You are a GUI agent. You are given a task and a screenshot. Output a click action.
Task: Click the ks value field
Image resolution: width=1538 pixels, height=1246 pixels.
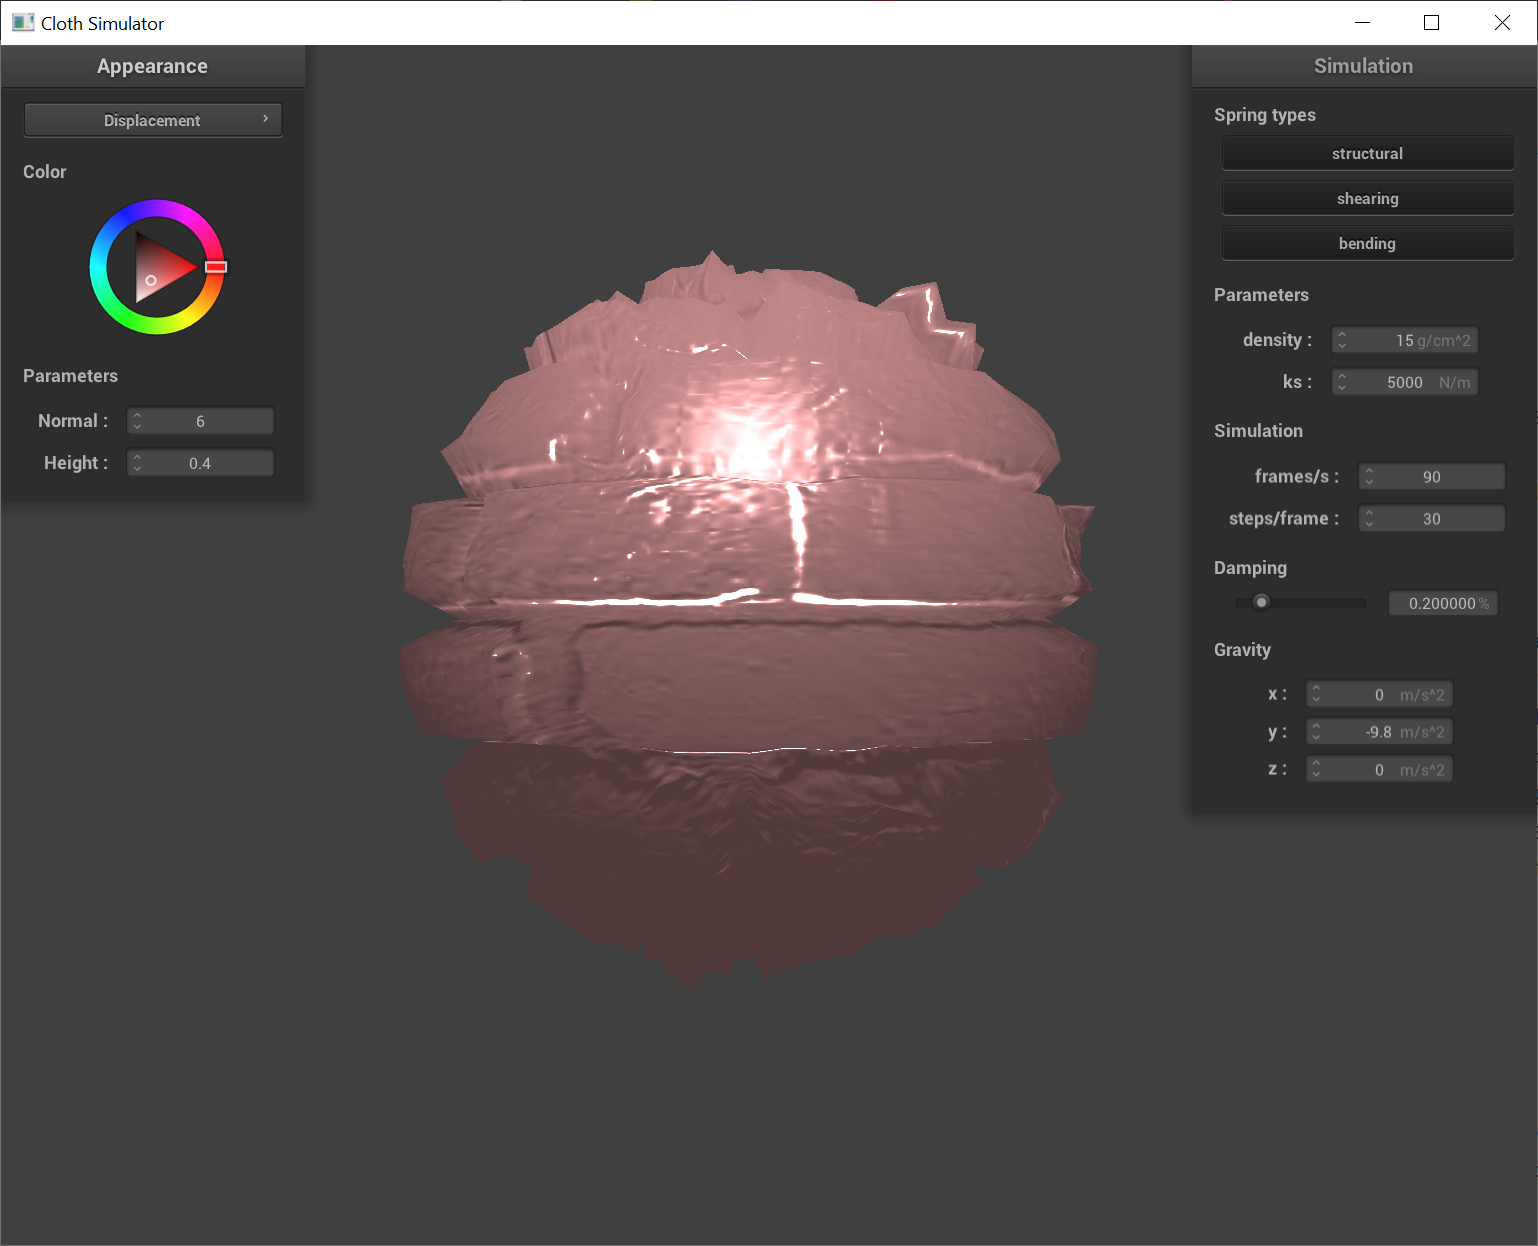click(1404, 382)
